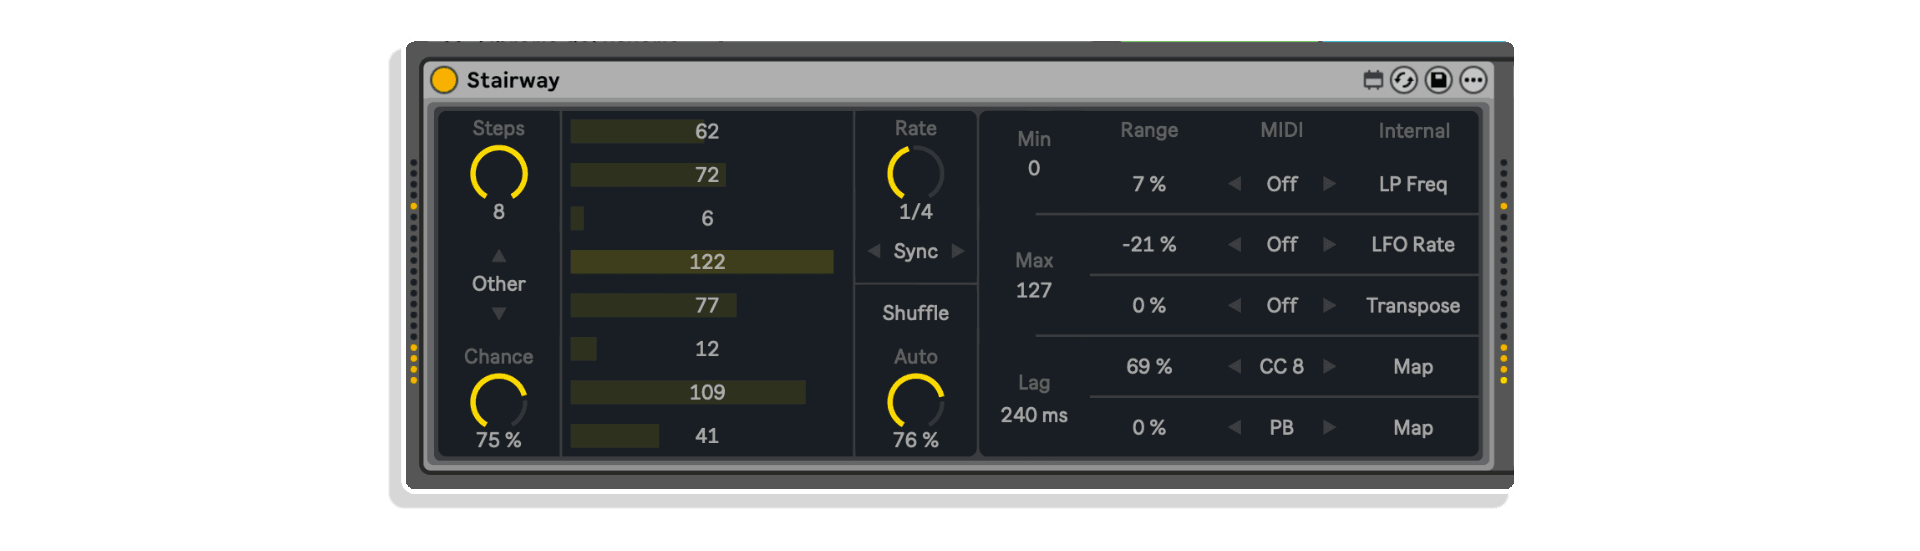
Task: Click the 0 % range in Transpose row
Action: pyautogui.click(x=1149, y=305)
